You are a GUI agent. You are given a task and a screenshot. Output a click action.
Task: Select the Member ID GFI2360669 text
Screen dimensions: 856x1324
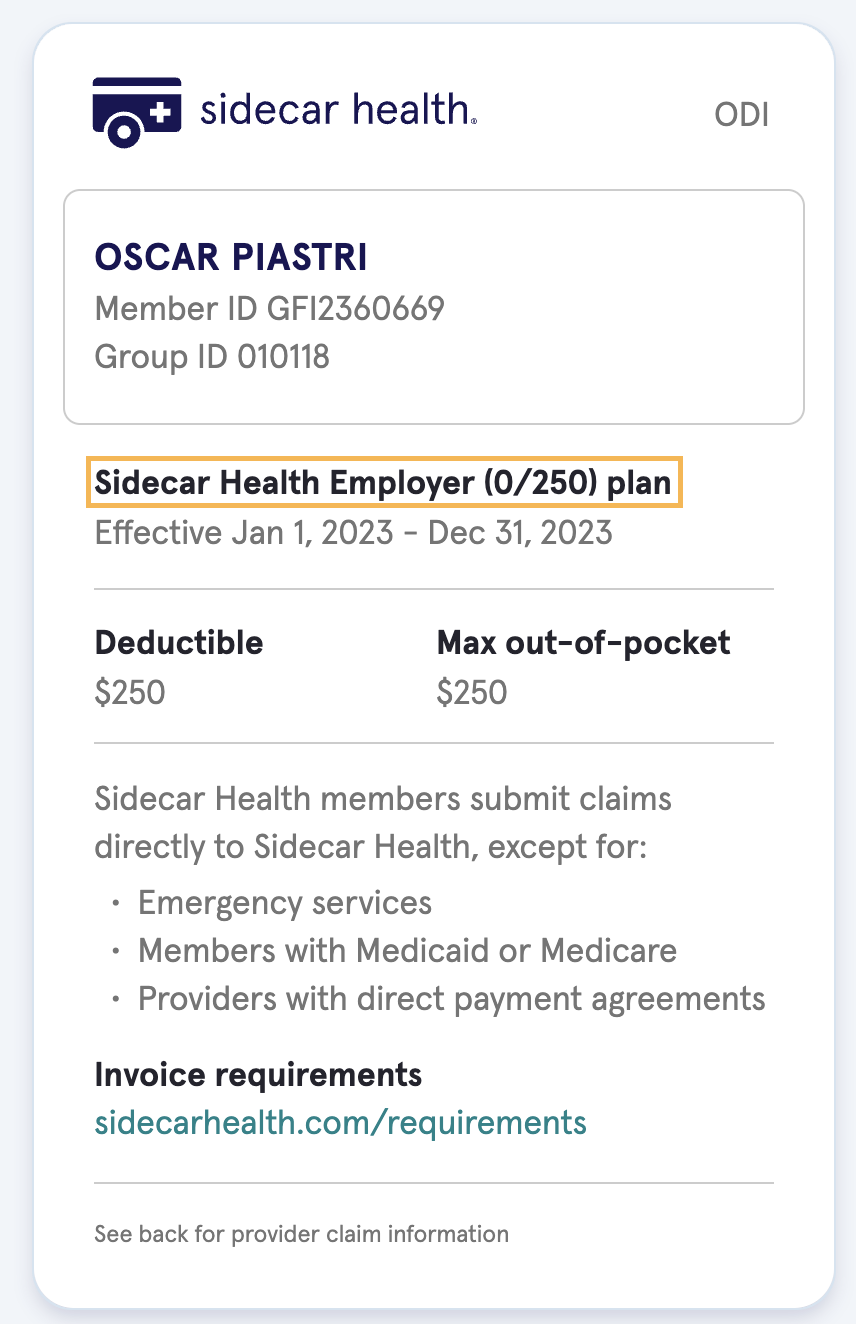[x=269, y=308]
